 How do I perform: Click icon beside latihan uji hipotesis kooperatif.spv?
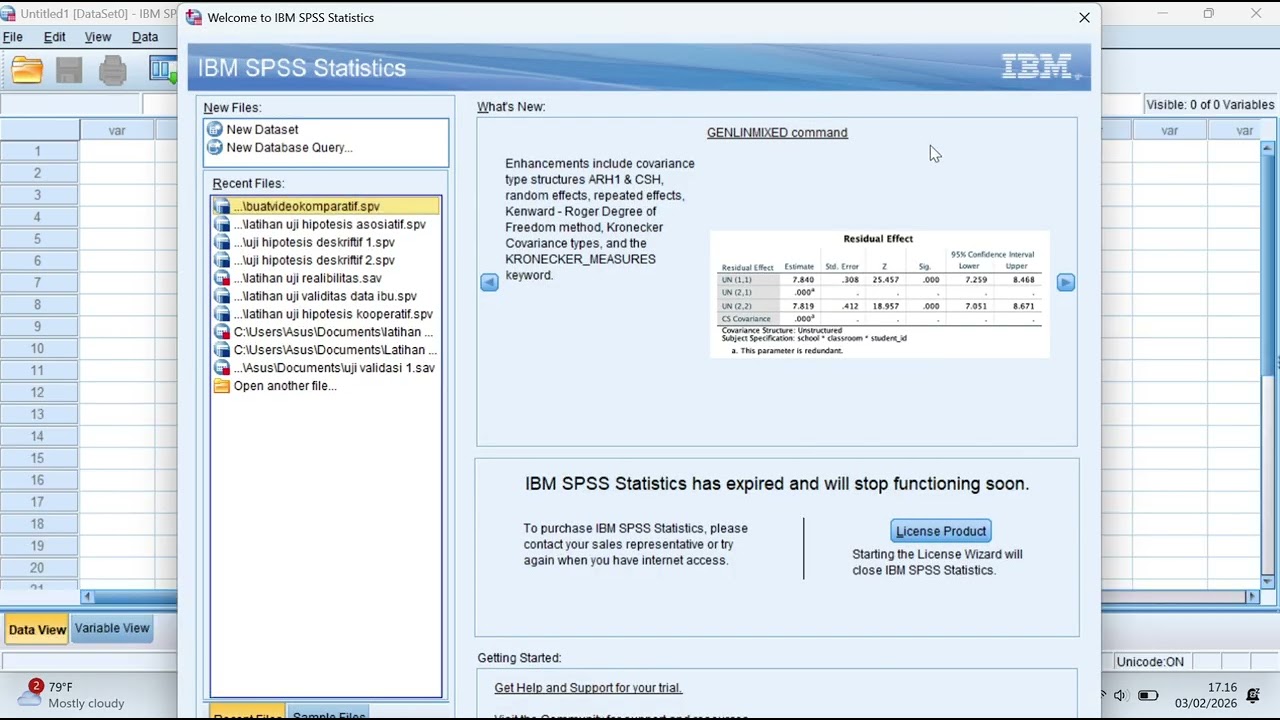222,314
